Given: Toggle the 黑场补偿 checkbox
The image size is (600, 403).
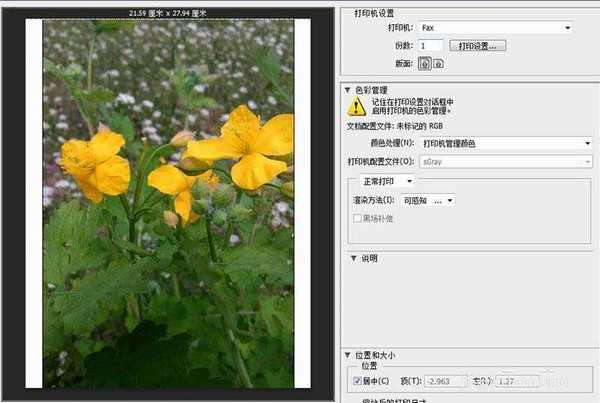Looking at the screenshot, I should (357, 218).
